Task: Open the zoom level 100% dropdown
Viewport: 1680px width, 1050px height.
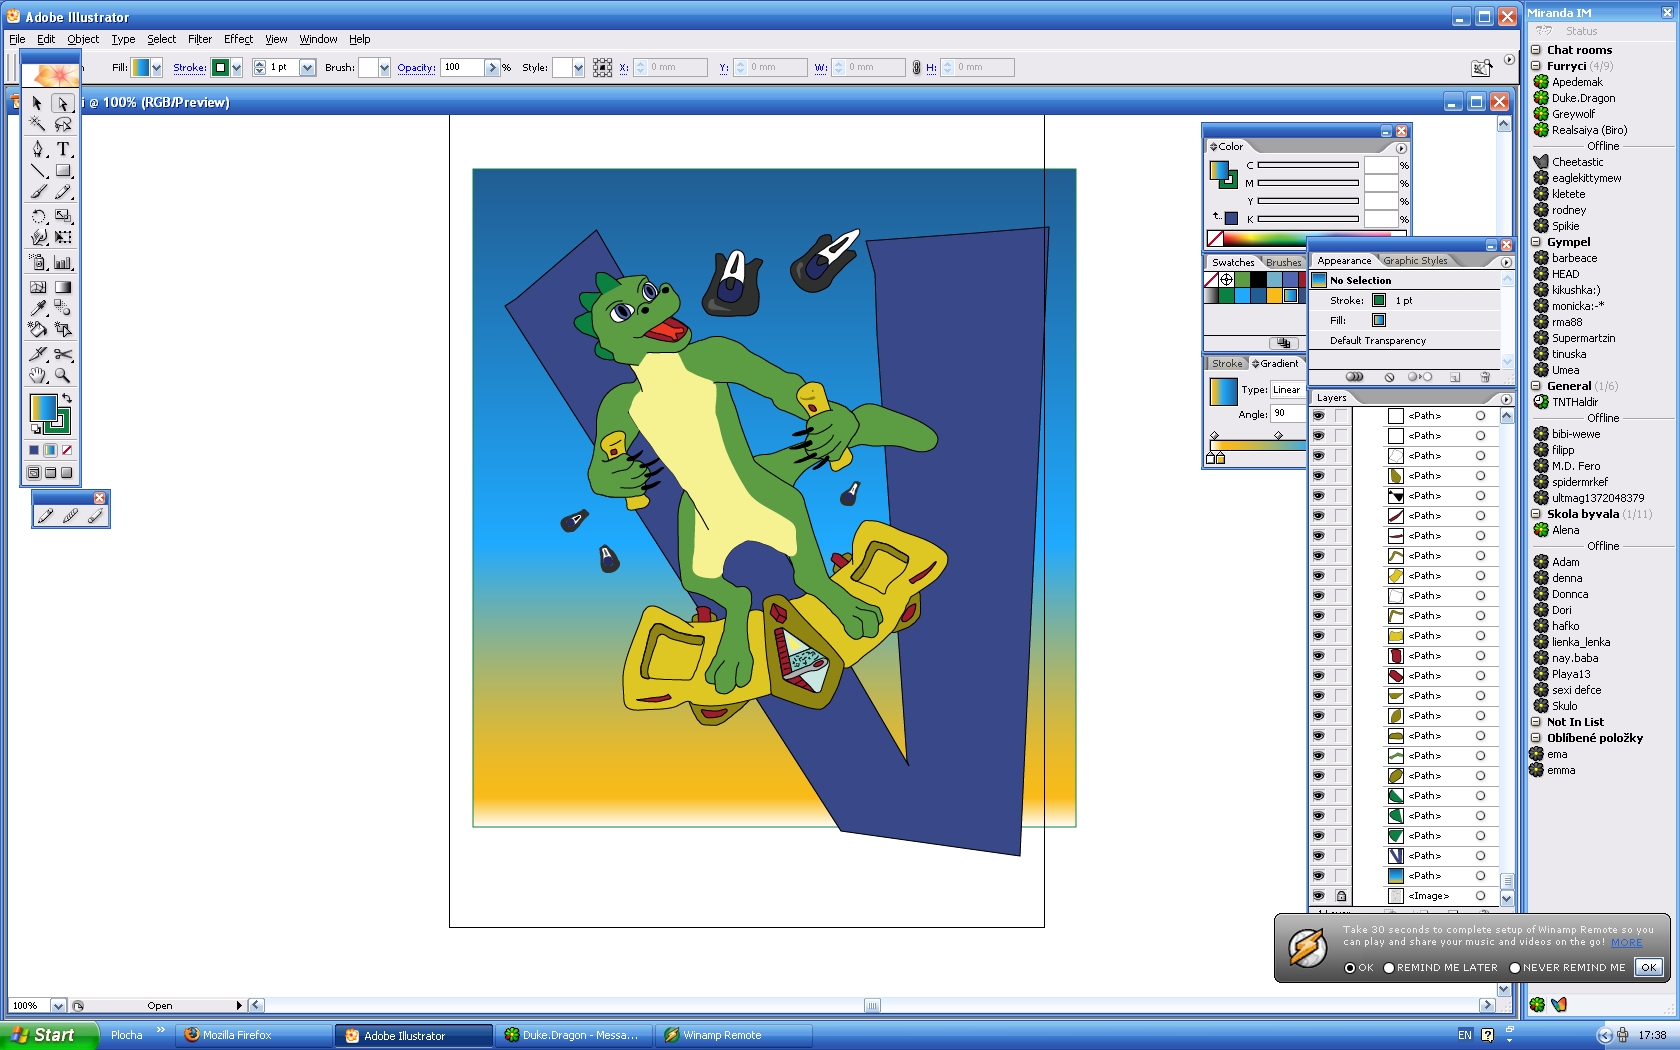Action: (x=58, y=1006)
